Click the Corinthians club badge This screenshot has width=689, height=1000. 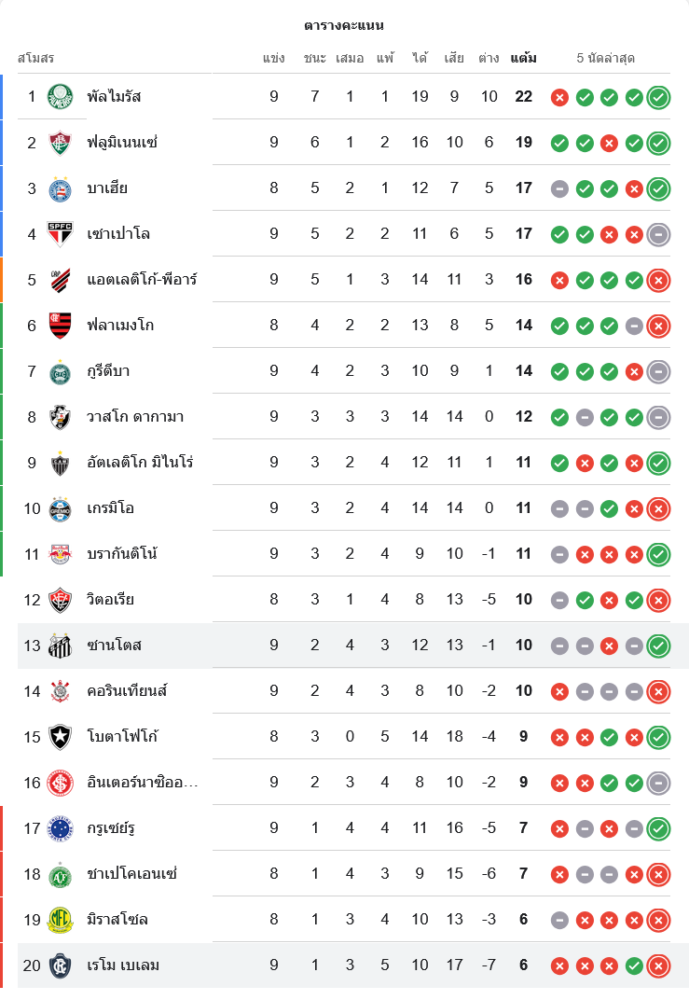pyautogui.click(x=60, y=692)
